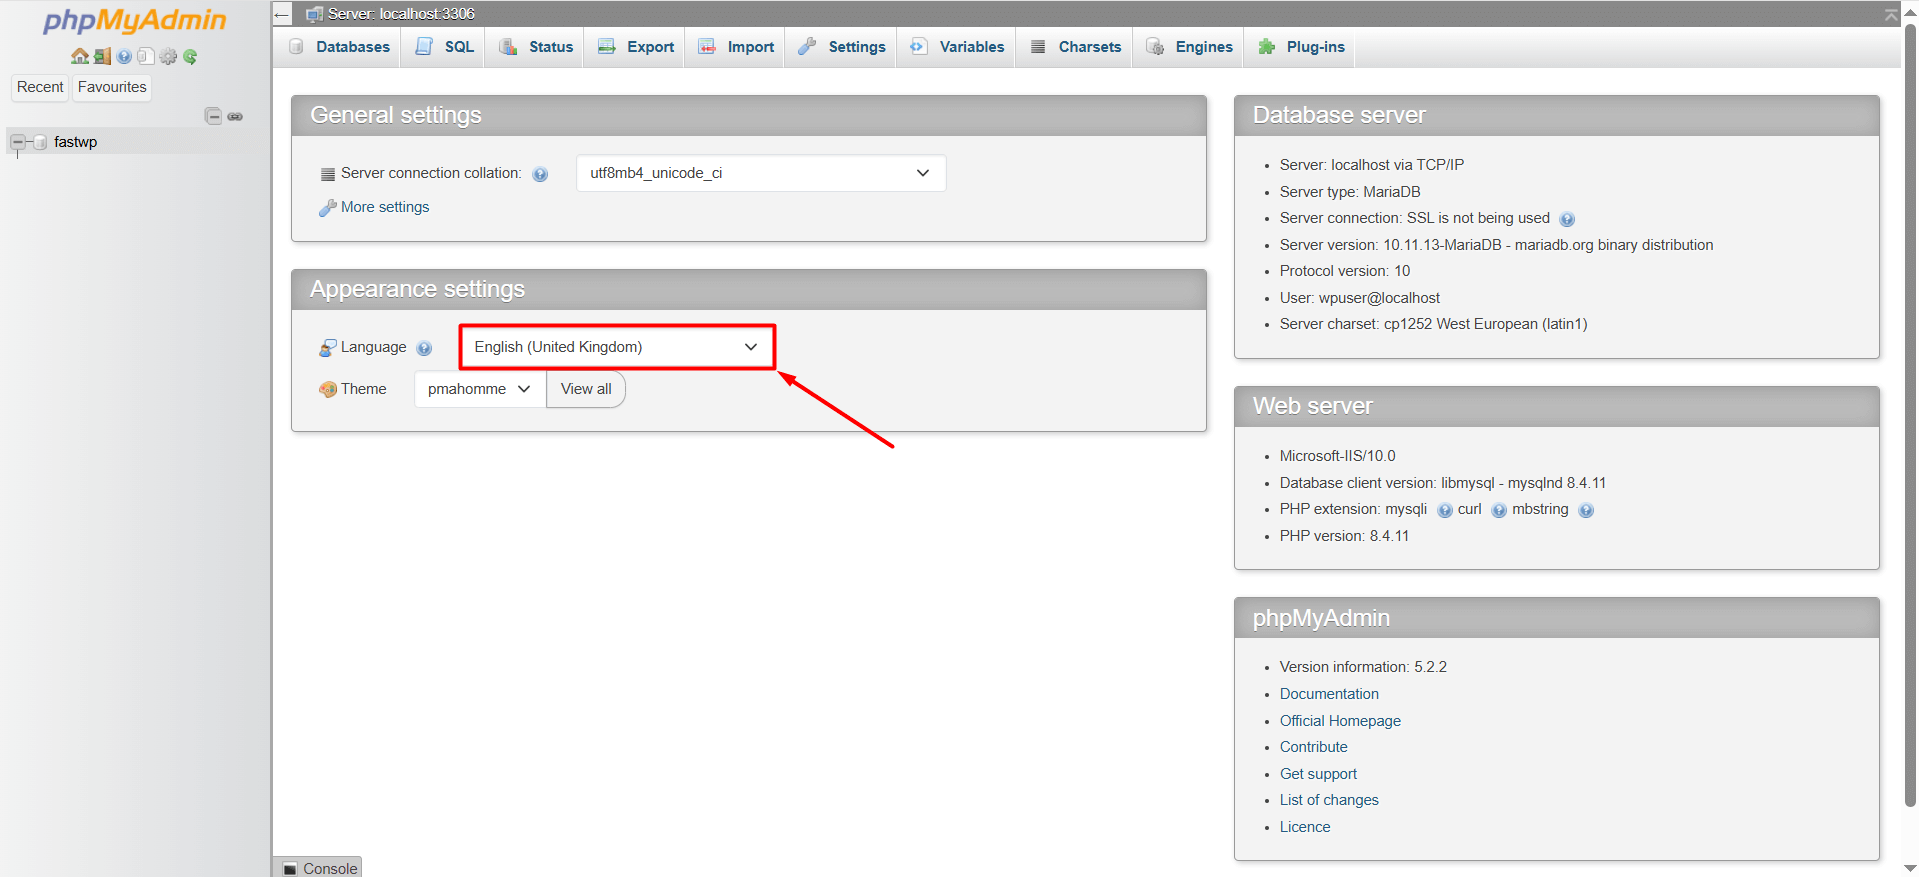
Task: Click the double-chevron collapse icon at top right
Action: (1890, 14)
